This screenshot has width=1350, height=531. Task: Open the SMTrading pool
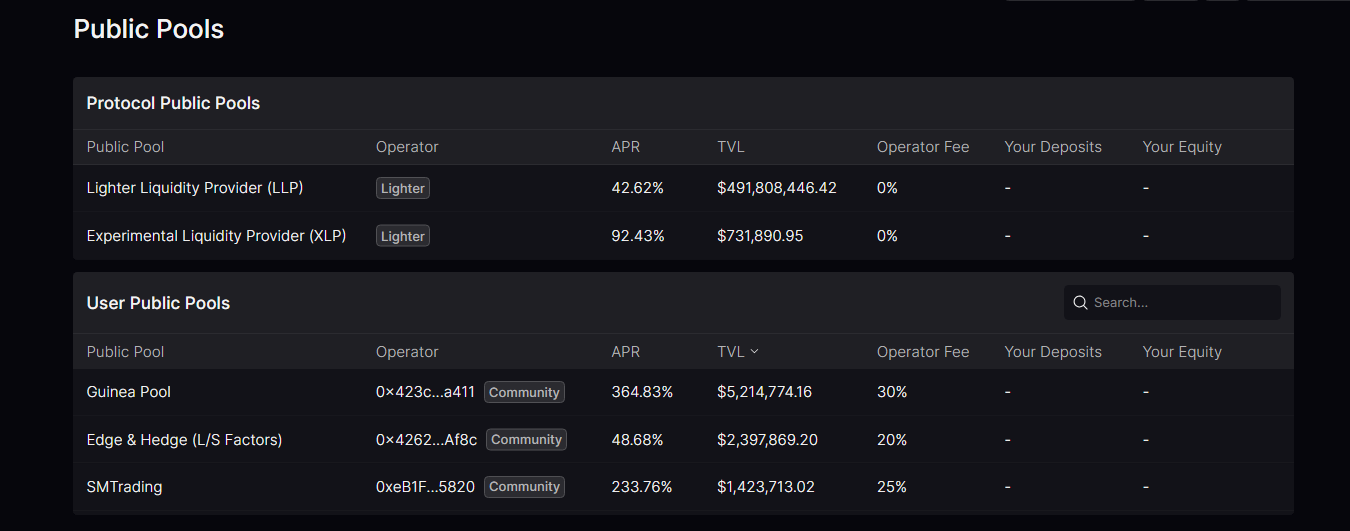124,487
